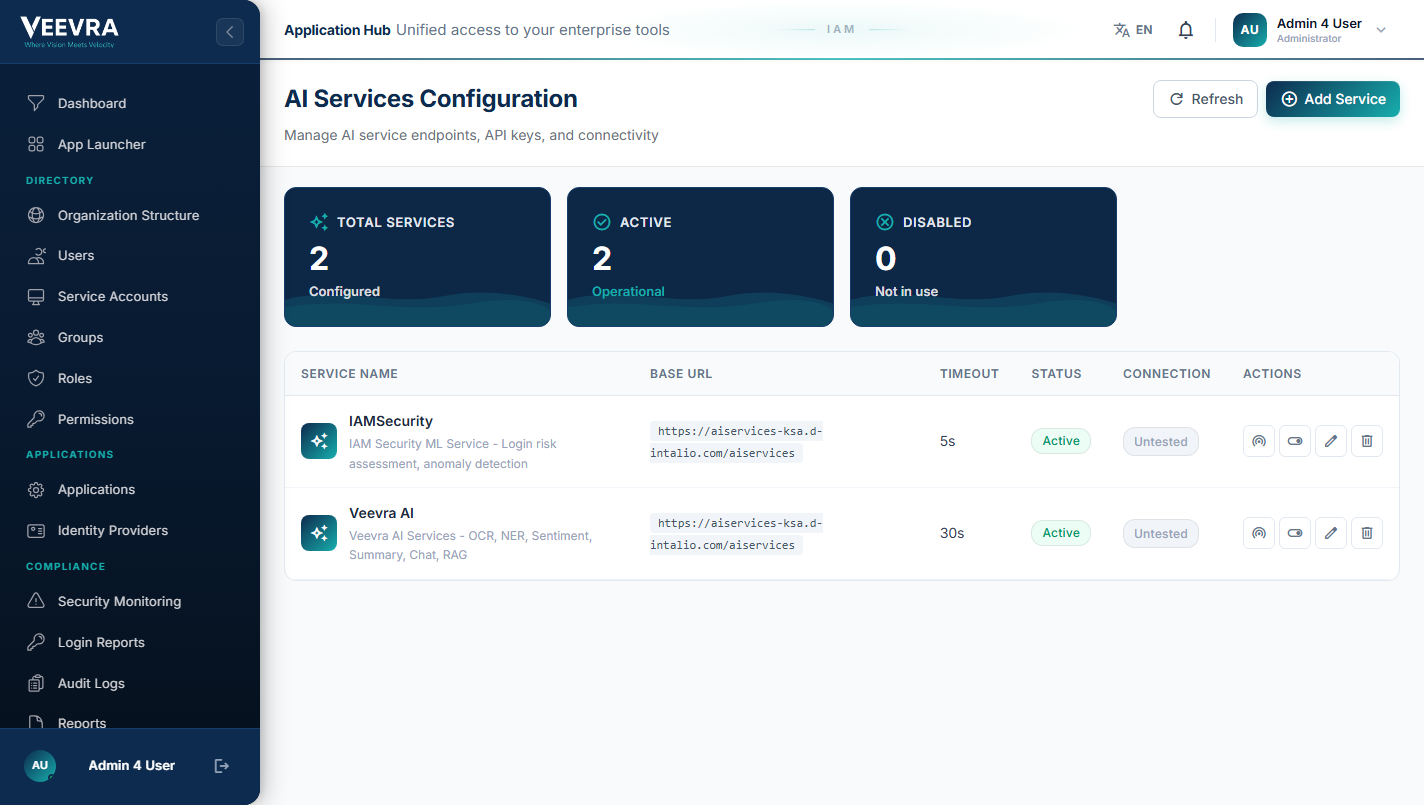The width and height of the screenshot is (1424, 805).
Task: Click the header AU avatar
Action: tap(1250, 30)
